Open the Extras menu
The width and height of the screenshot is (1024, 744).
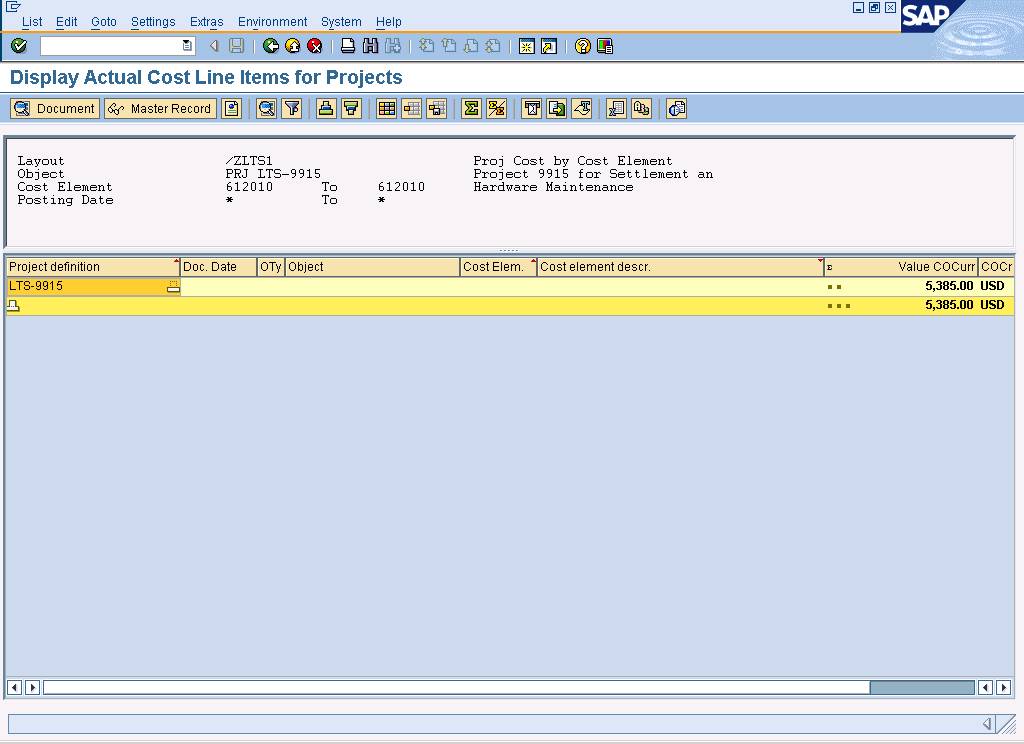click(206, 22)
